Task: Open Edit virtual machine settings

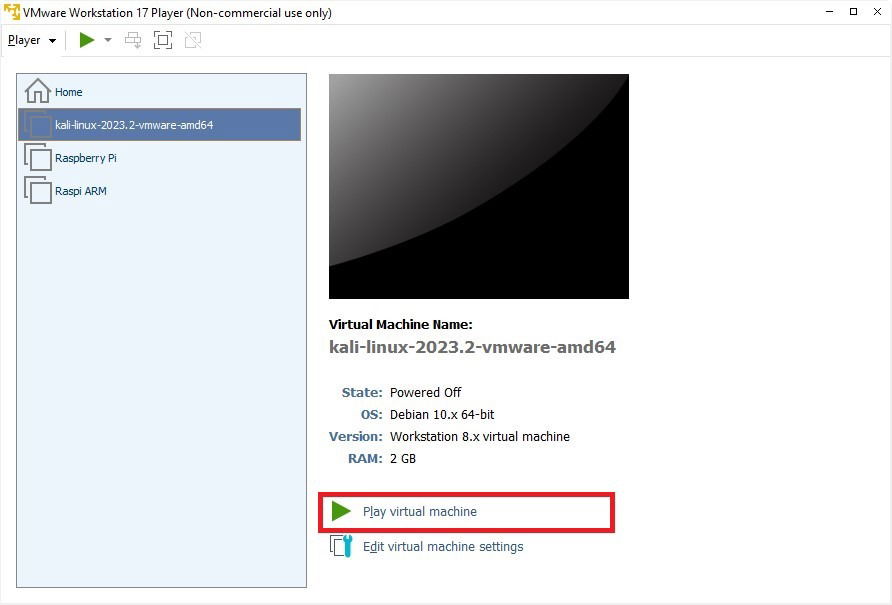Action: pos(443,546)
